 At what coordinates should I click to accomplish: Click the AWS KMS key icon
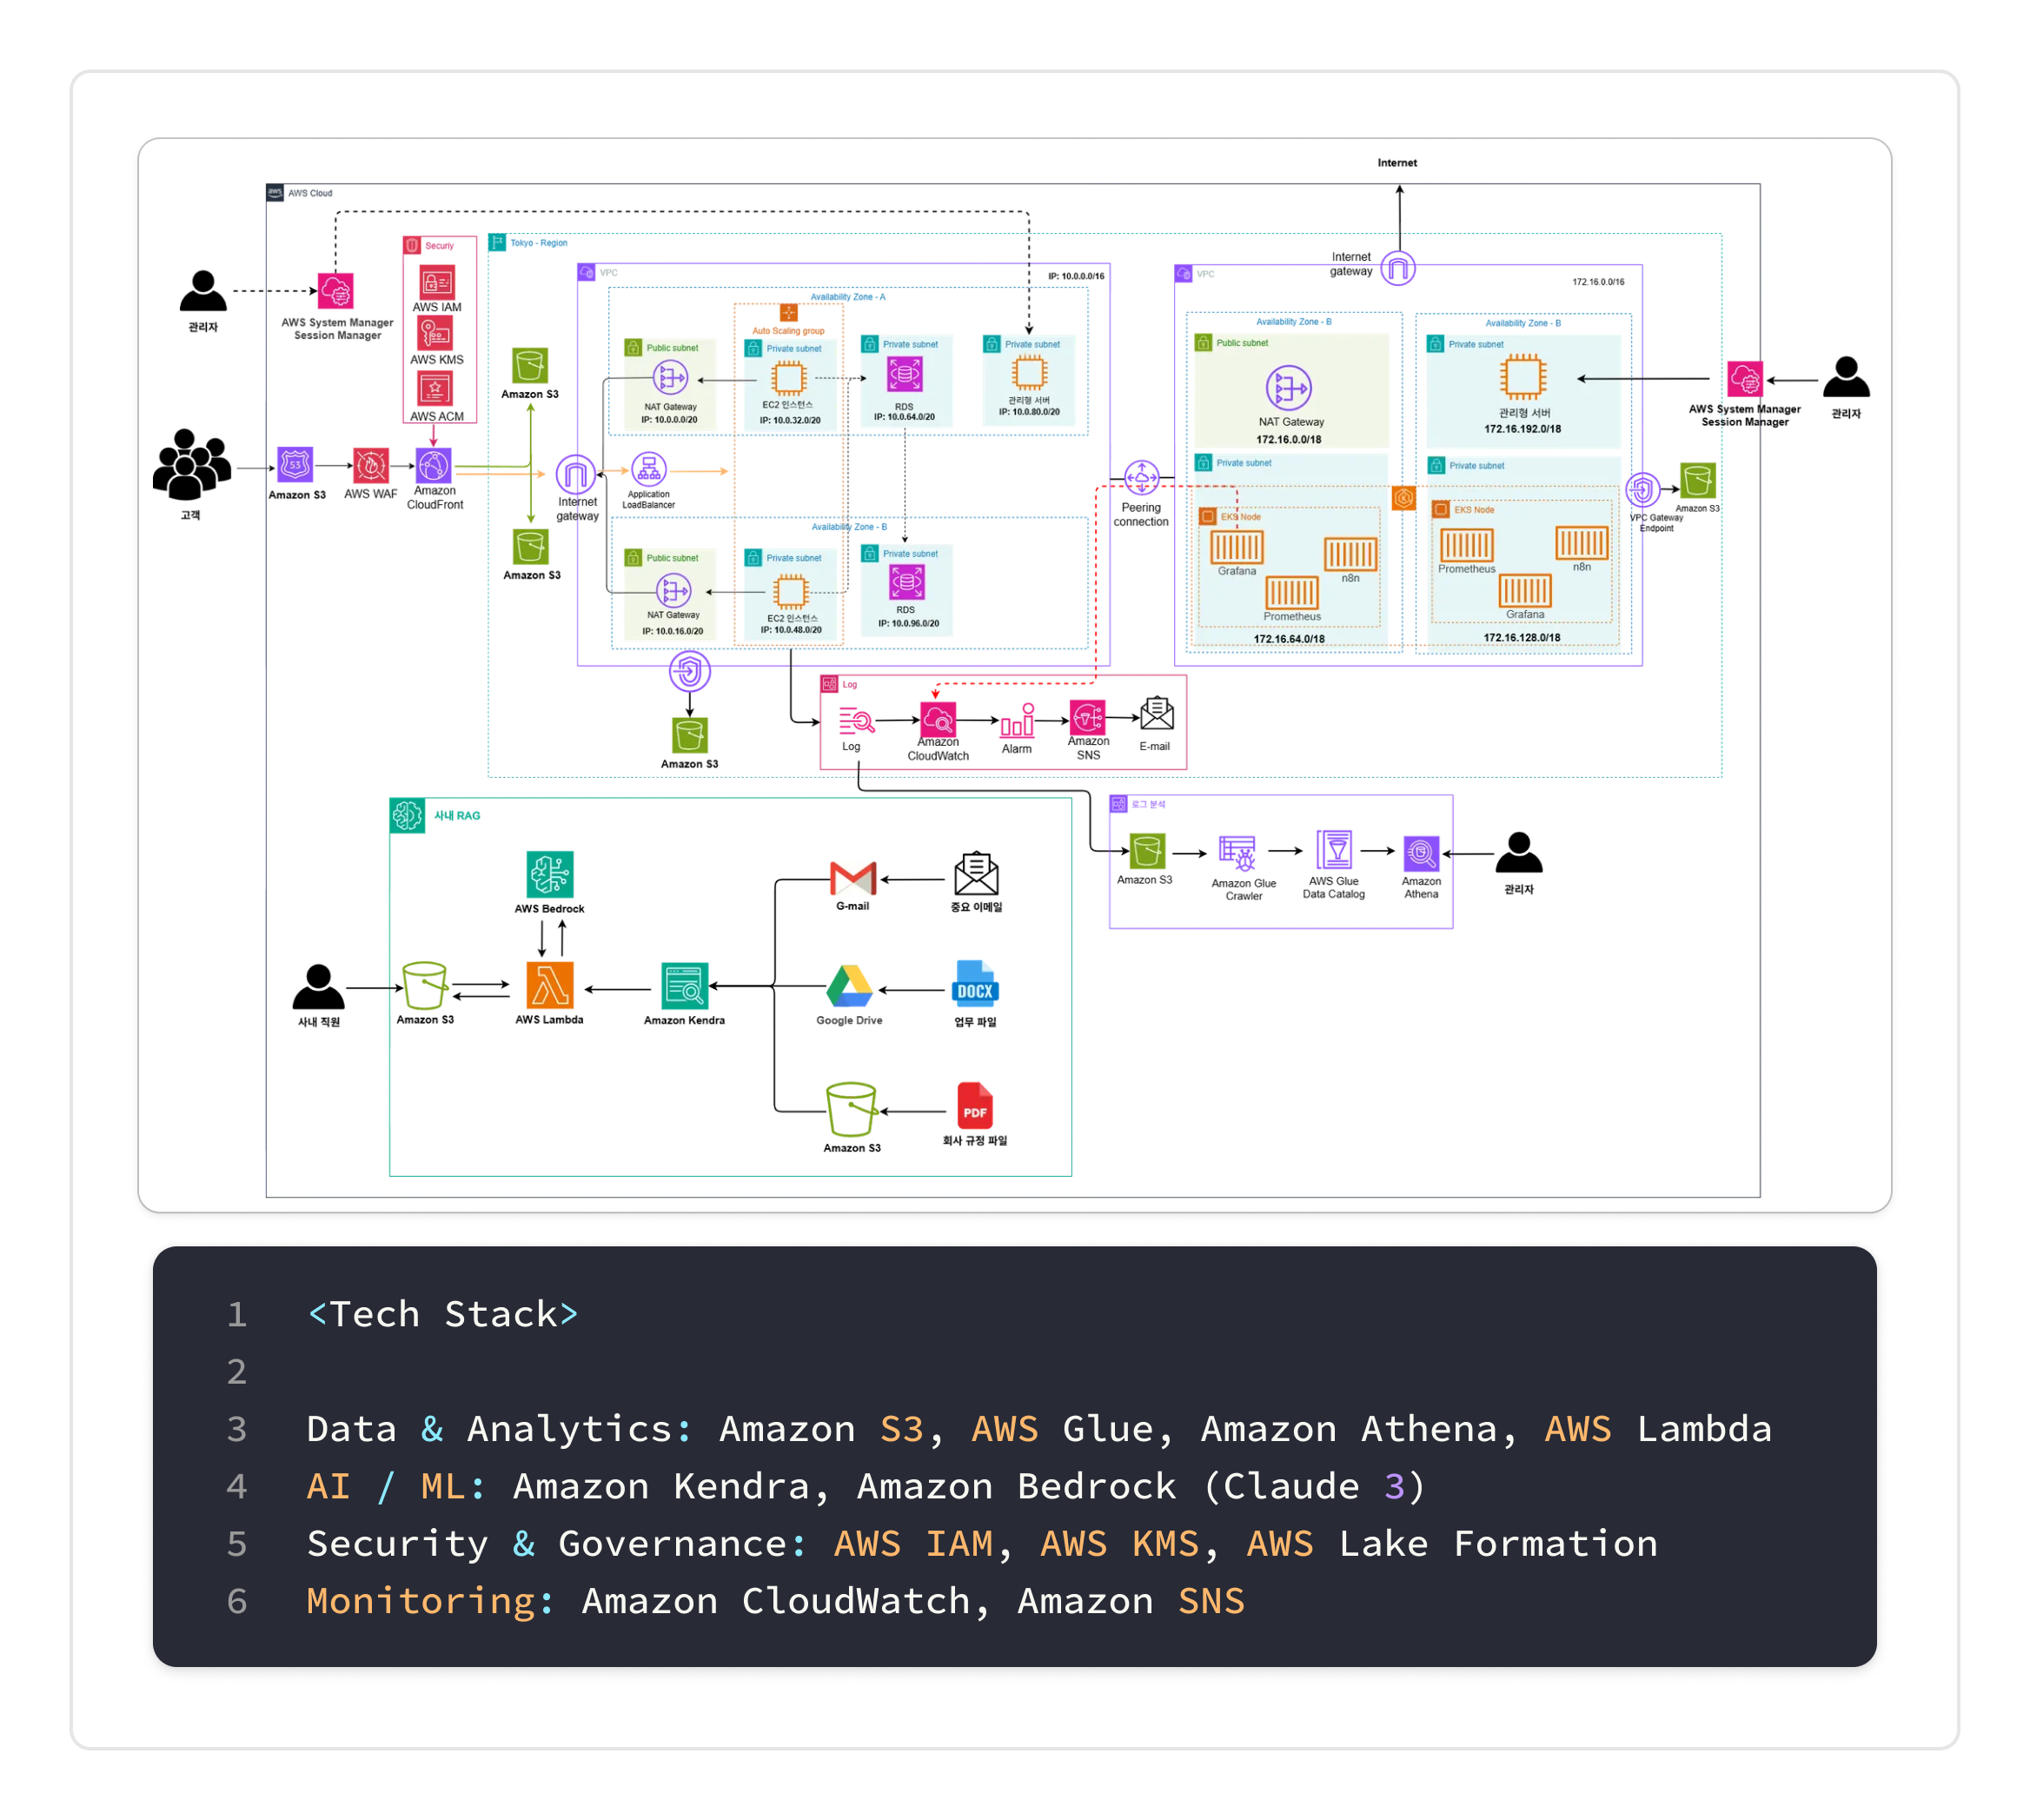436,333
